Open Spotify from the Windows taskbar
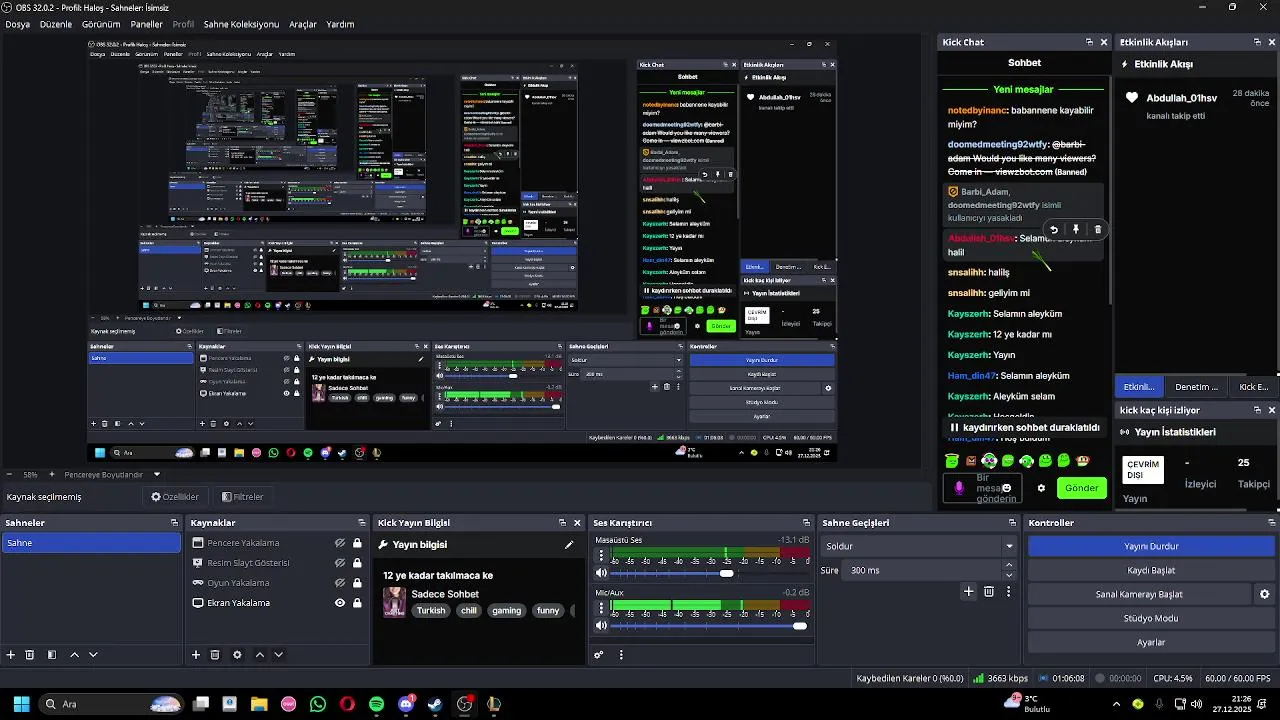This screenshot has height=720, width=1280. 376,704
